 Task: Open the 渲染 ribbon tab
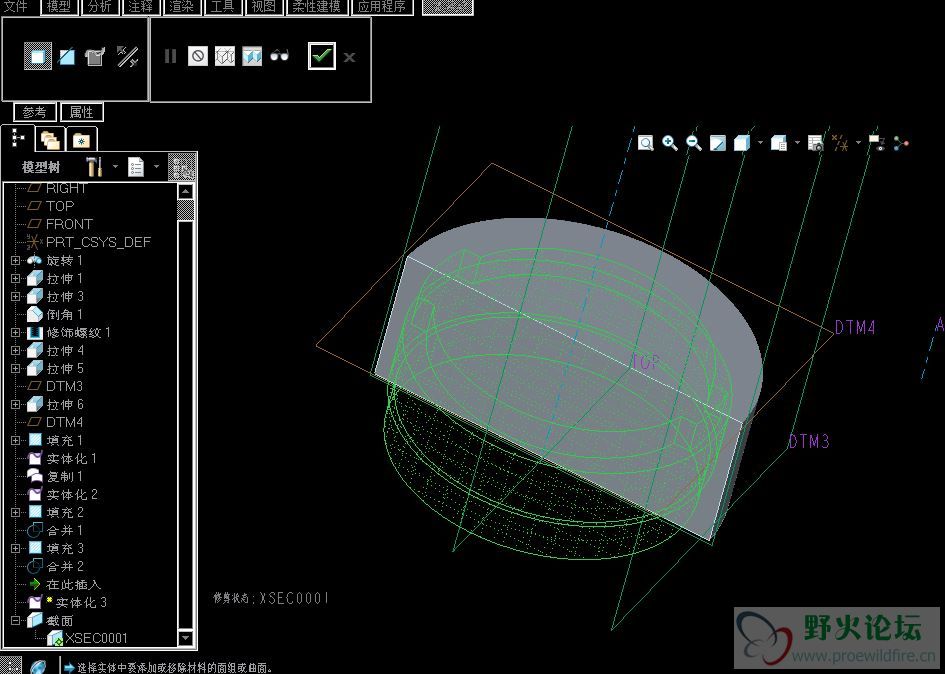181,7
